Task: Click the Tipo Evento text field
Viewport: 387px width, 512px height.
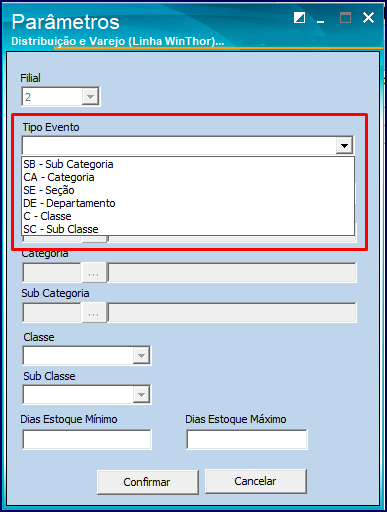Action: tap(179, 146)
